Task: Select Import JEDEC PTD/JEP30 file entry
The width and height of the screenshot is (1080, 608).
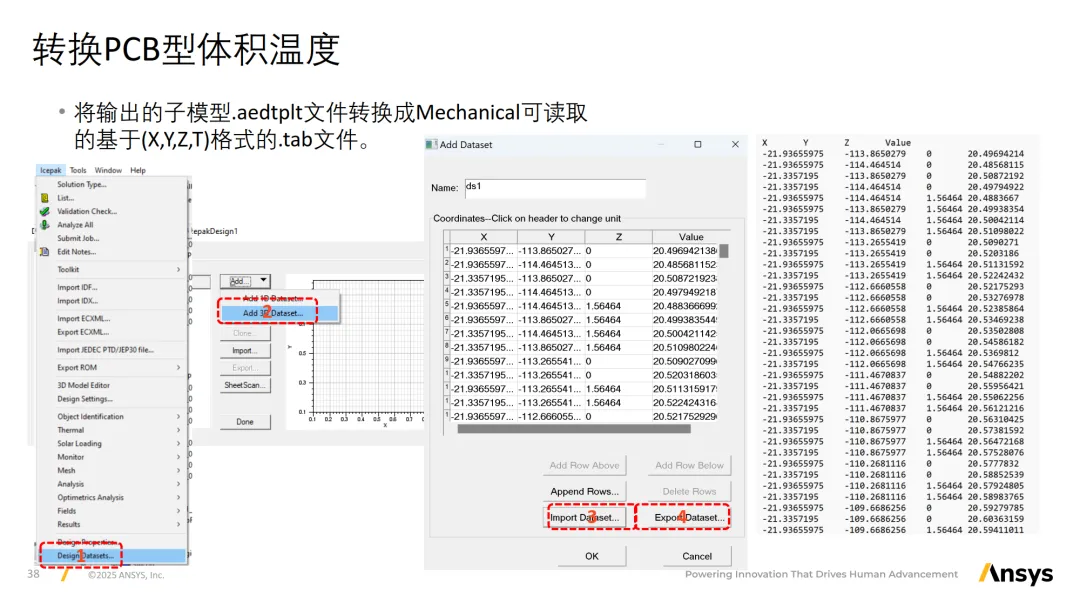Action: (x=105, y=350)
